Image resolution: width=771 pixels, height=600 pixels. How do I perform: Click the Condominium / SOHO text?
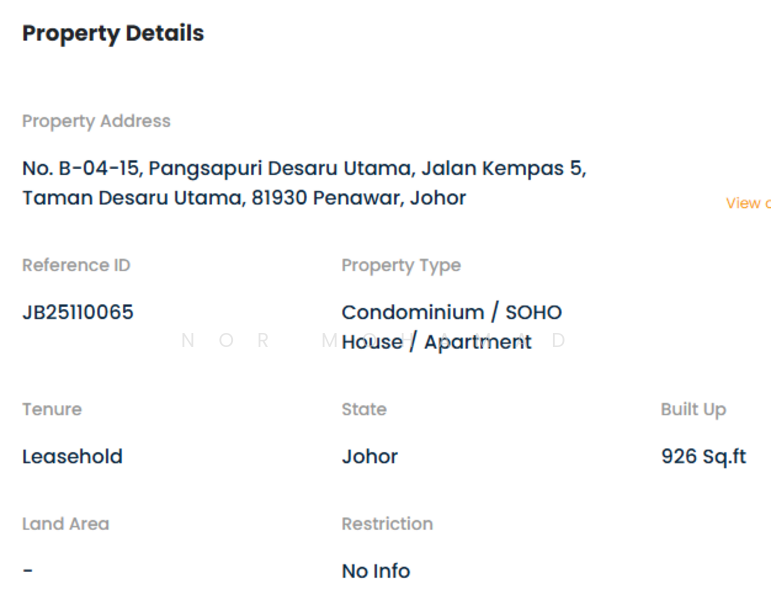[452, 312]
